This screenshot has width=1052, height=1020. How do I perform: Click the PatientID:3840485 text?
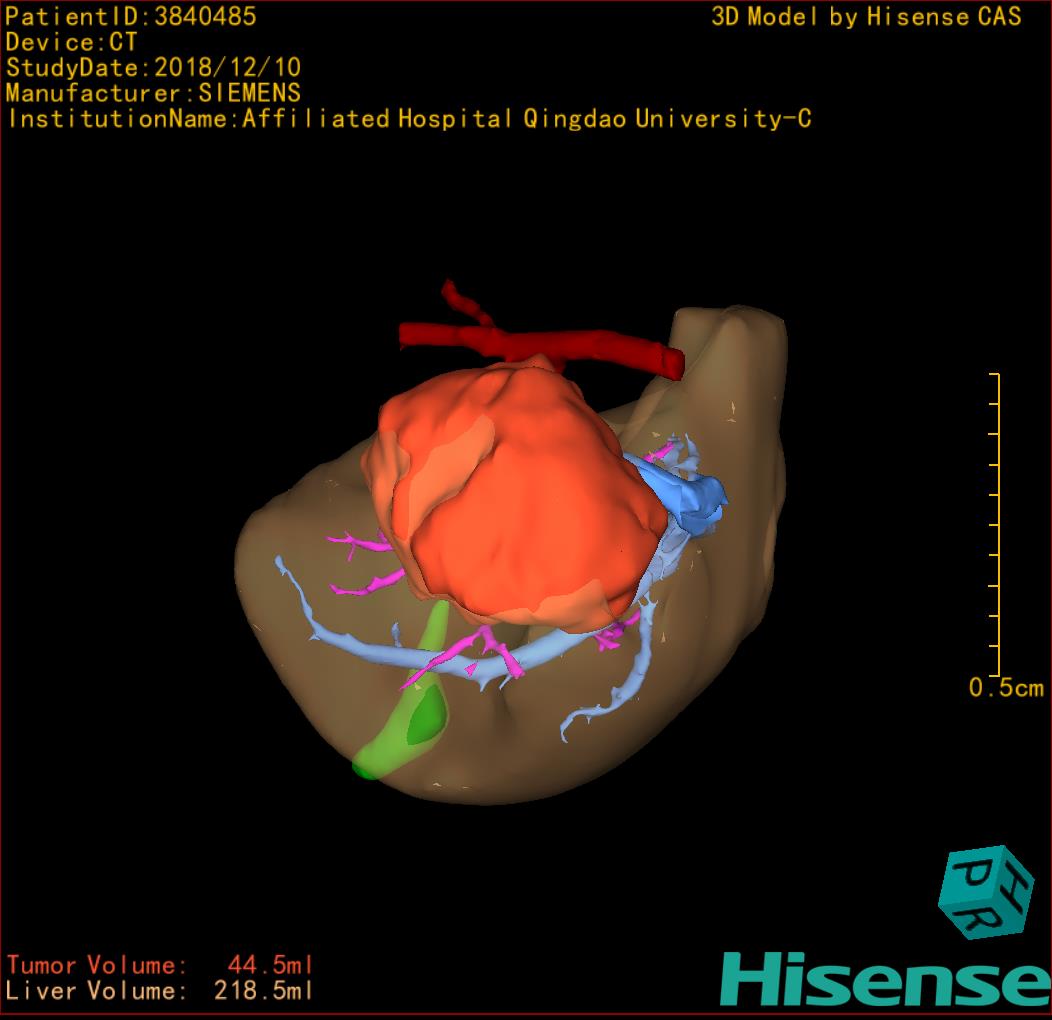(131, 16)
